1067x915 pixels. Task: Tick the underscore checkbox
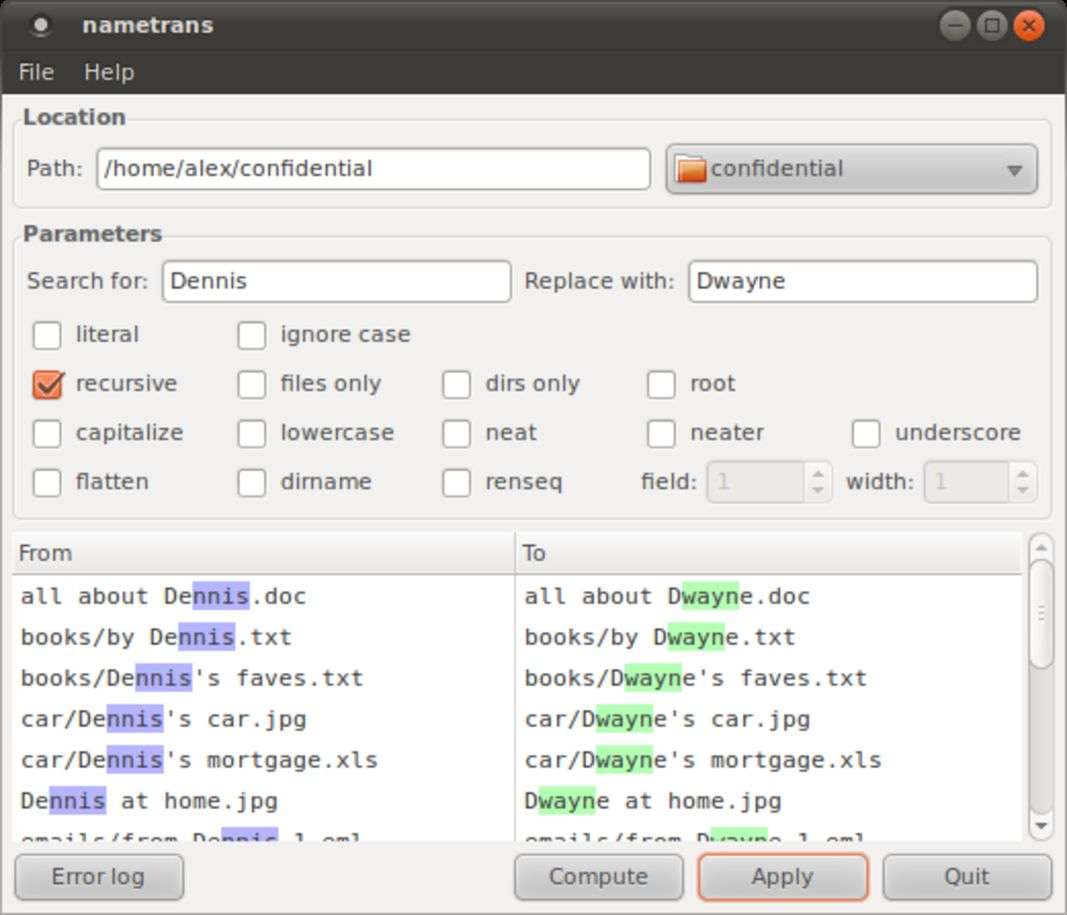click(866, 433)
